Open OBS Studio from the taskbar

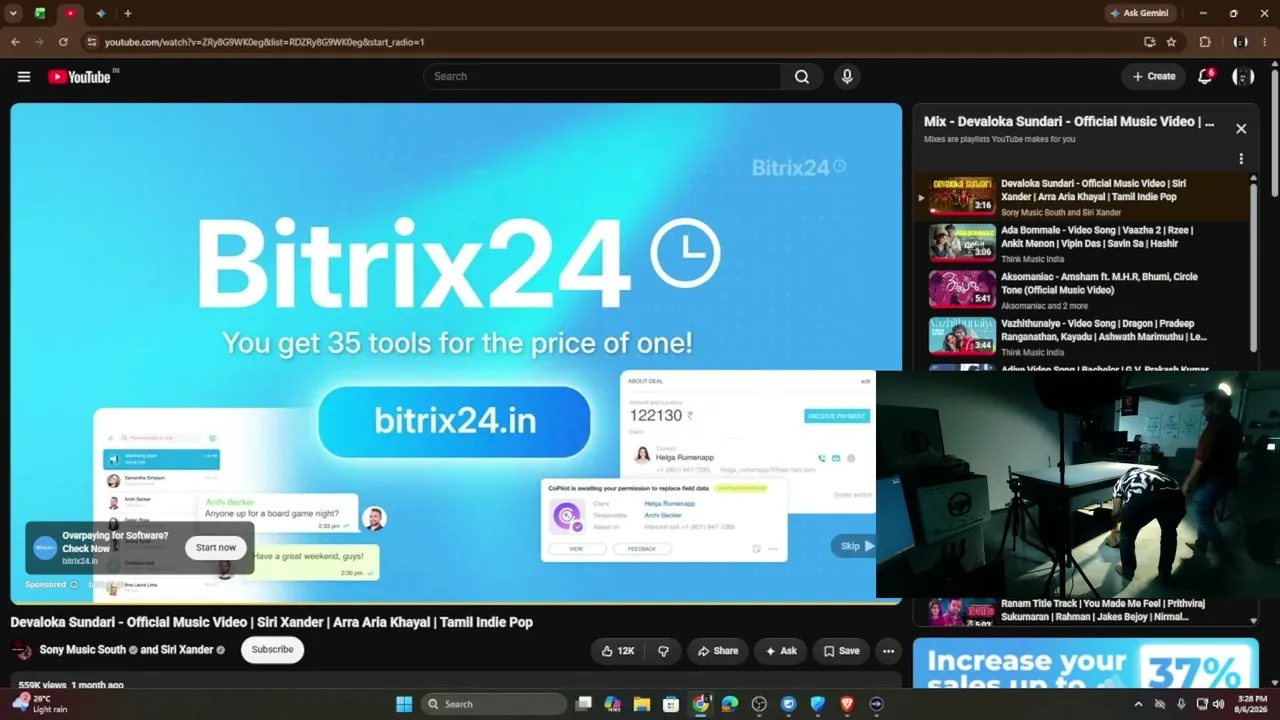point(759,704)
